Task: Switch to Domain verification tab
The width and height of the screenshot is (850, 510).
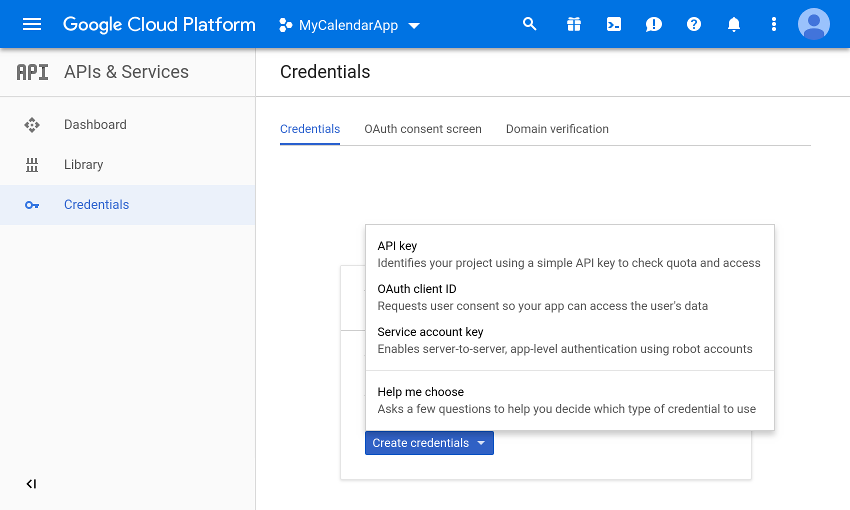Action: 557,129
